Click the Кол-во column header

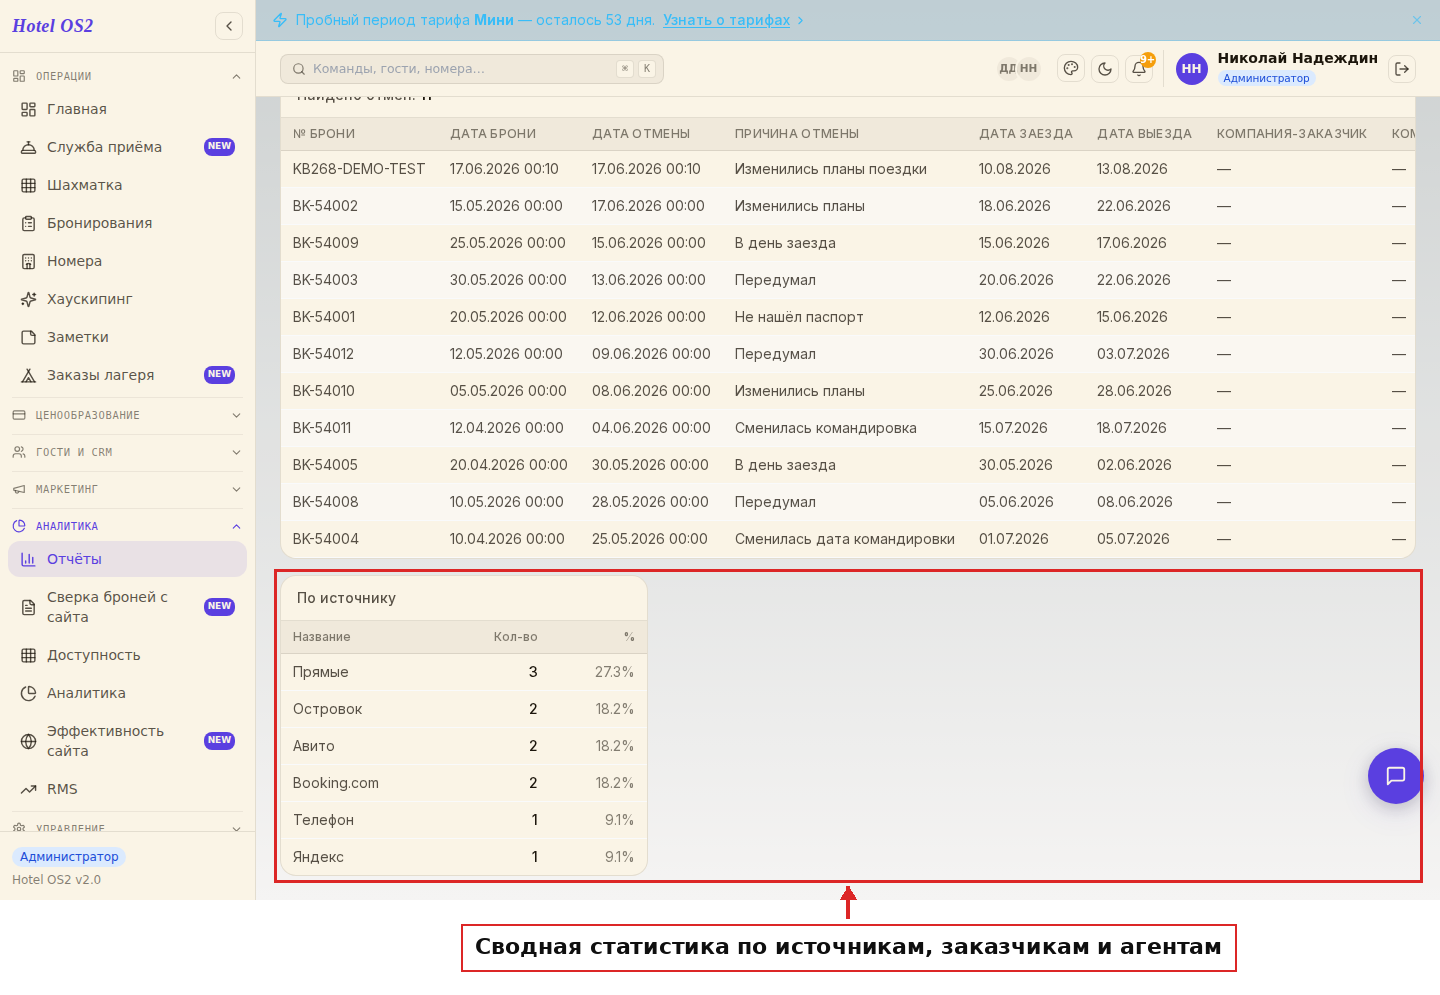(x=515, y=637)
